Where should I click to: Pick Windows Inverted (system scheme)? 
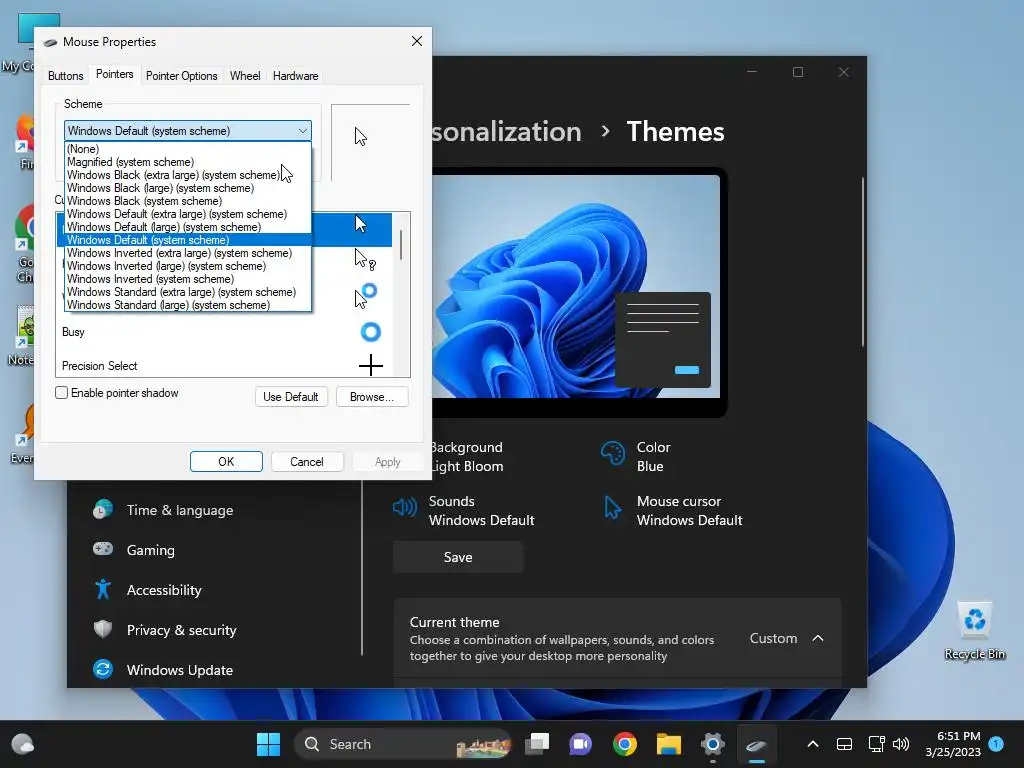[188, 280]
